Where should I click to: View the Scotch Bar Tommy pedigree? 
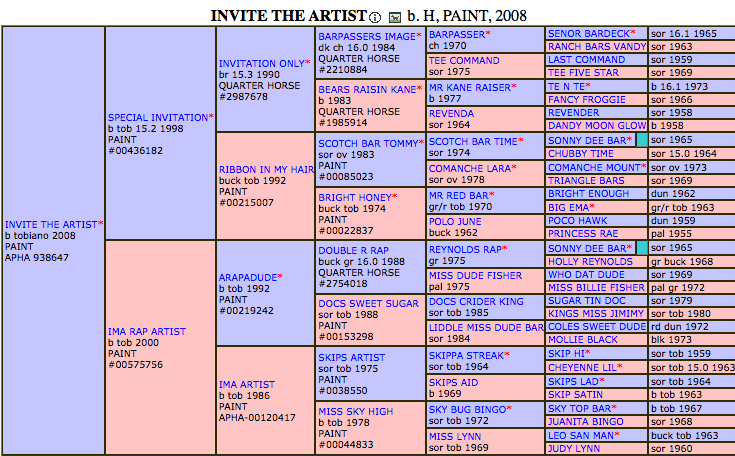point(367,143)
